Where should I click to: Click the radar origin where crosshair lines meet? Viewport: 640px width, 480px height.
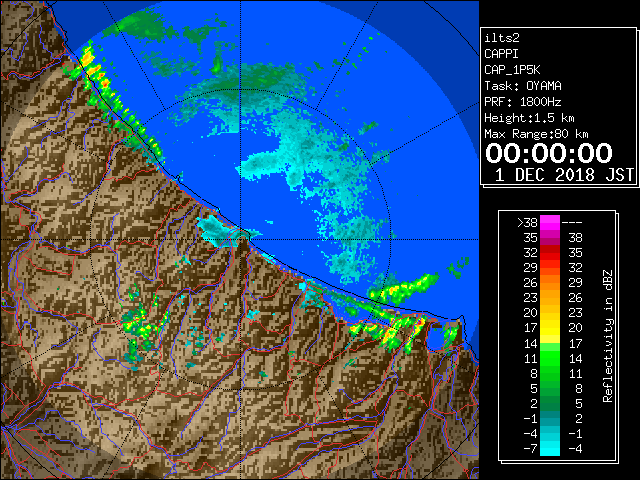[x=240, y=240]
